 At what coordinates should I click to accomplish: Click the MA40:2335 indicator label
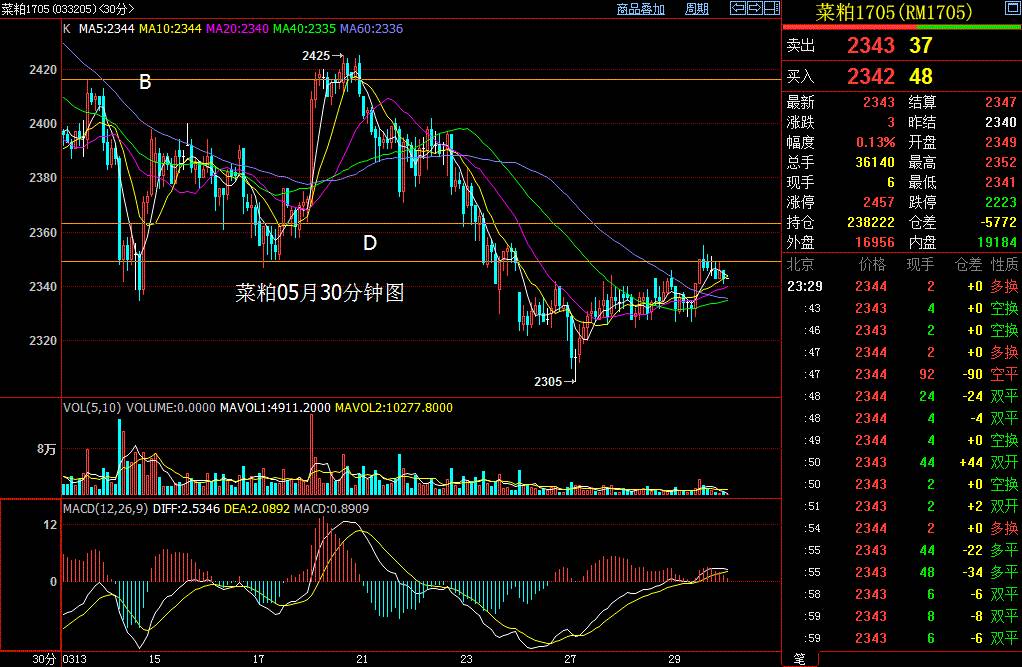[304, 29]
